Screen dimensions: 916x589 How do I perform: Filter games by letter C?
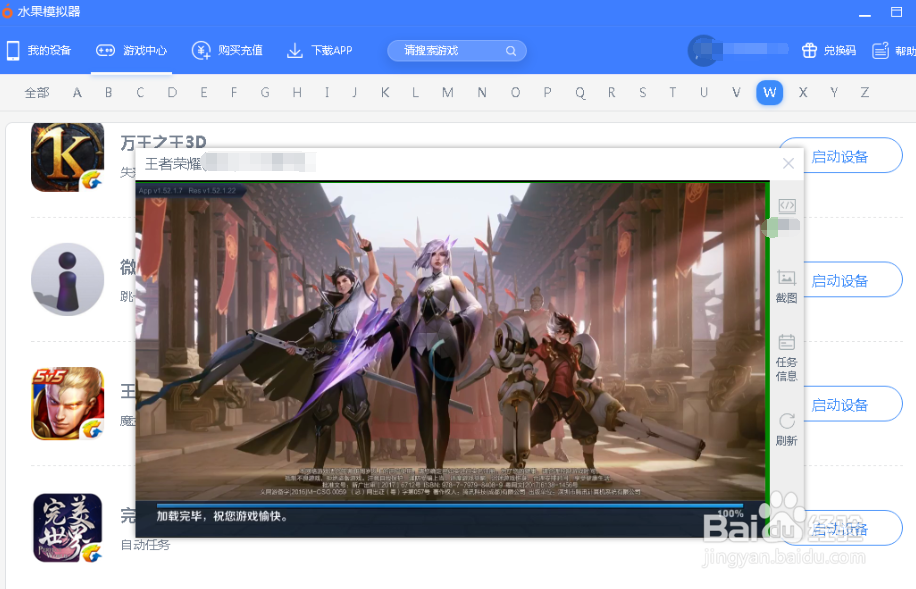click(140, 92)
